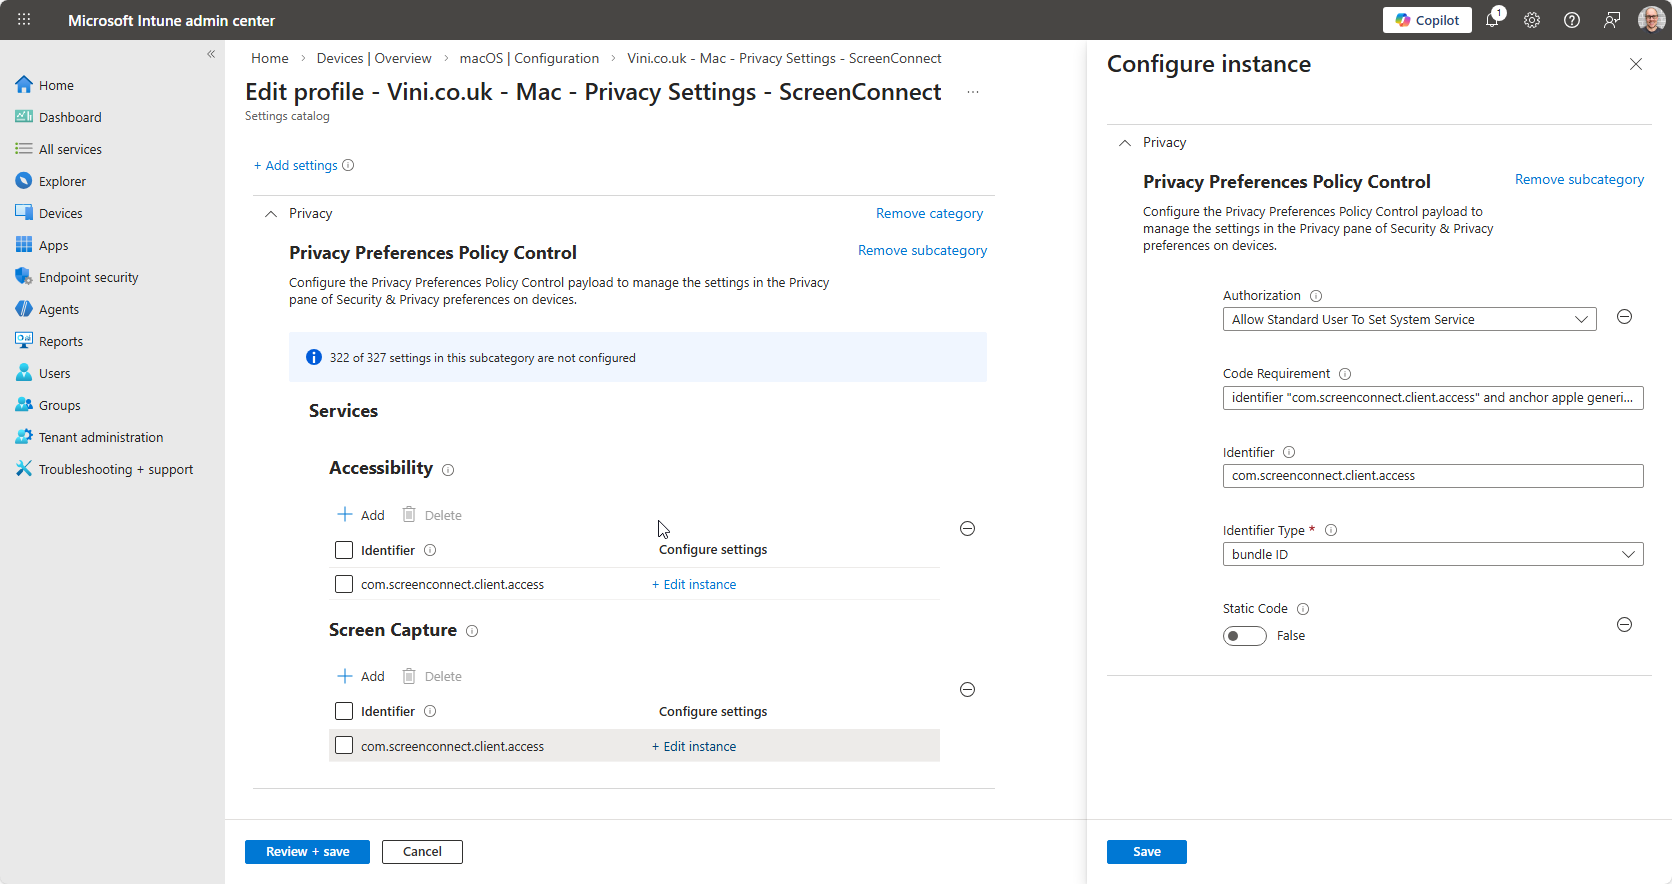Open the settings gear in header
Screen dimensions: 1672x884
[x=1532, y=20]
